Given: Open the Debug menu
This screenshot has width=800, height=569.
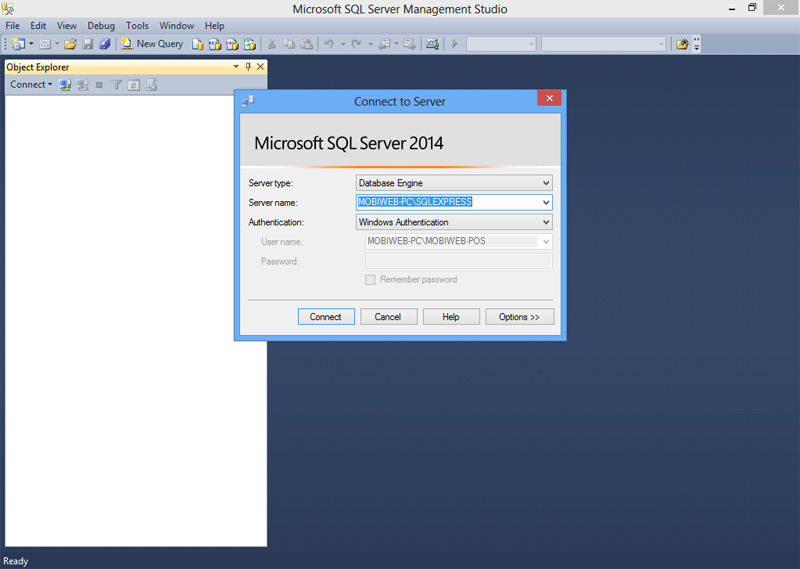Looking at the screenshot, I should coord(101,26).
